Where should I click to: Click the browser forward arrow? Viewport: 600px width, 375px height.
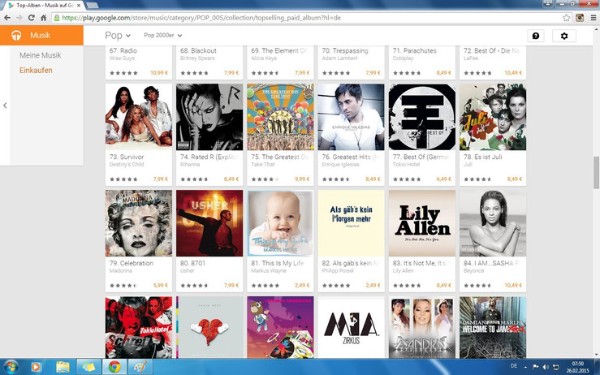click(x=19, y=18)
